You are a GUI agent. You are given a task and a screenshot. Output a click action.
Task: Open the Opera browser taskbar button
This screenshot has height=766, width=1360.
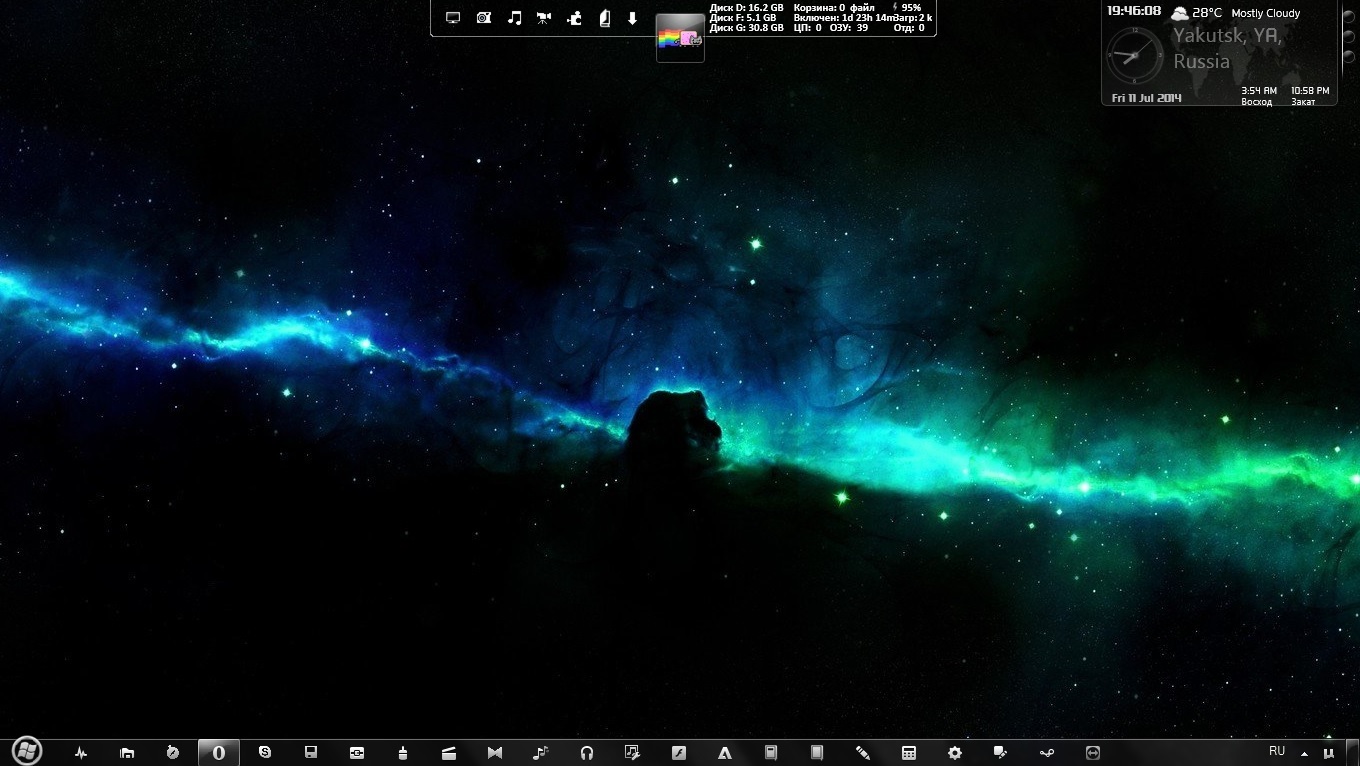click(x=219, y=753)
